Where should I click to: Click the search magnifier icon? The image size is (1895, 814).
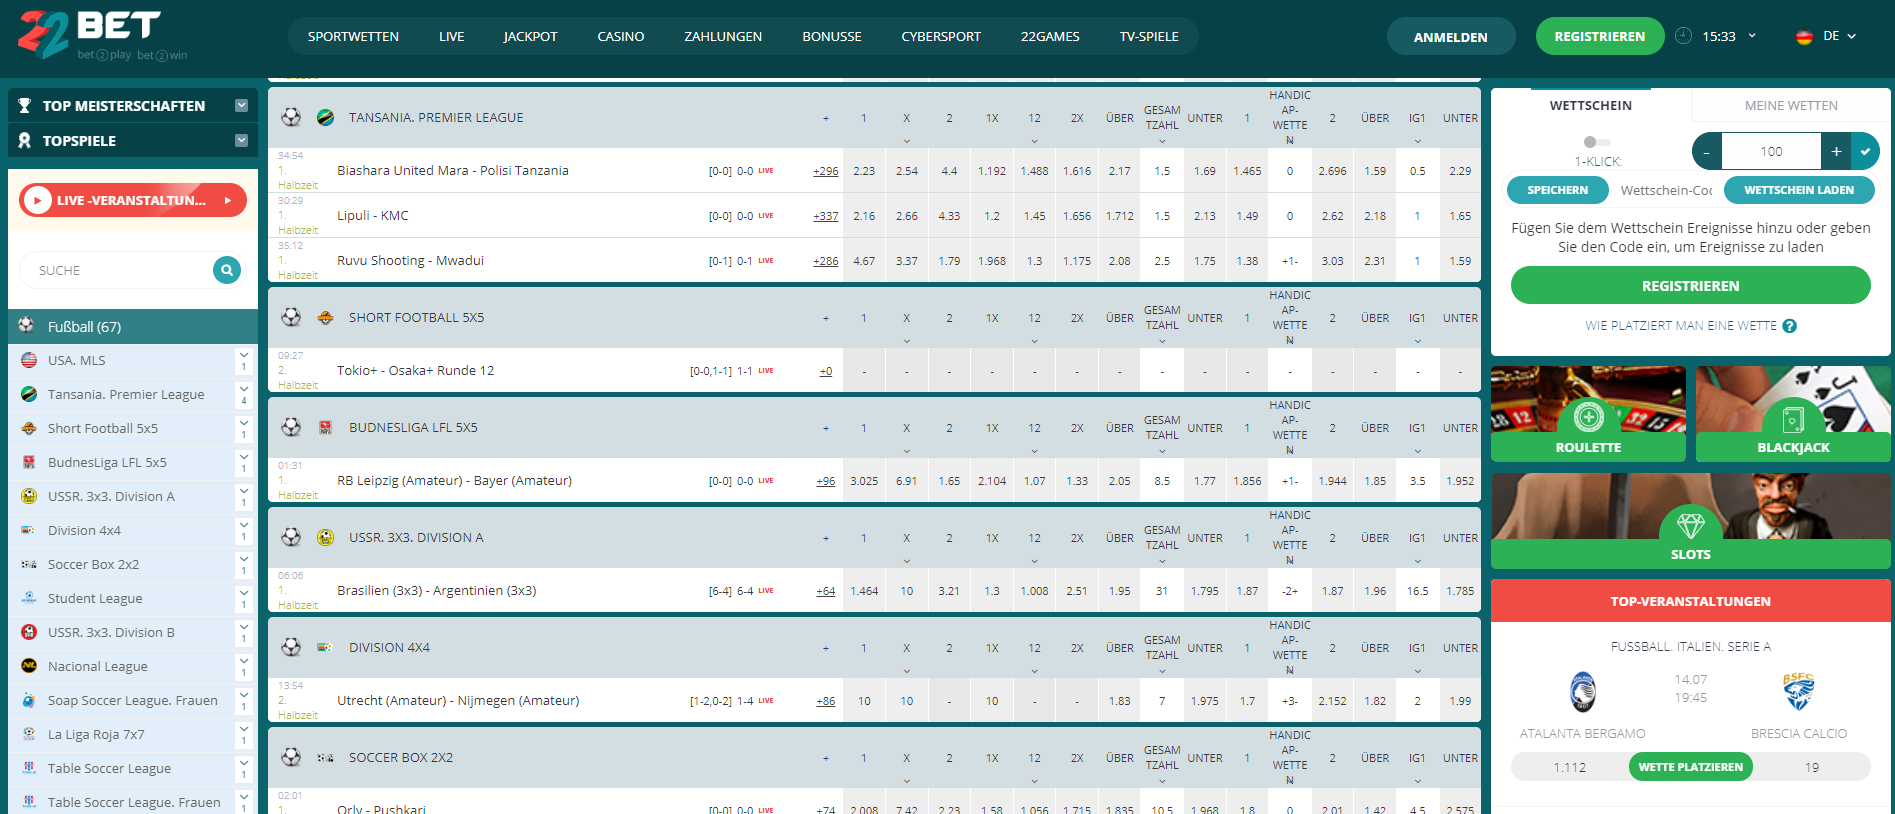(x=227, y=270)
